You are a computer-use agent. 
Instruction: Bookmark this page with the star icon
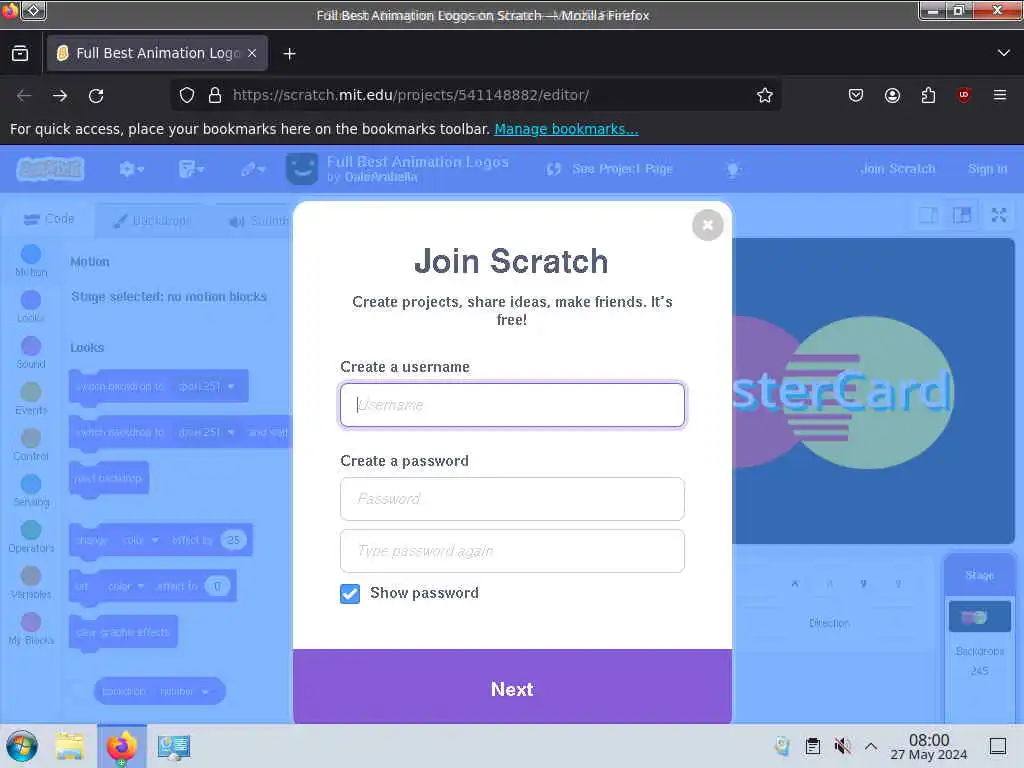(764, 95)
